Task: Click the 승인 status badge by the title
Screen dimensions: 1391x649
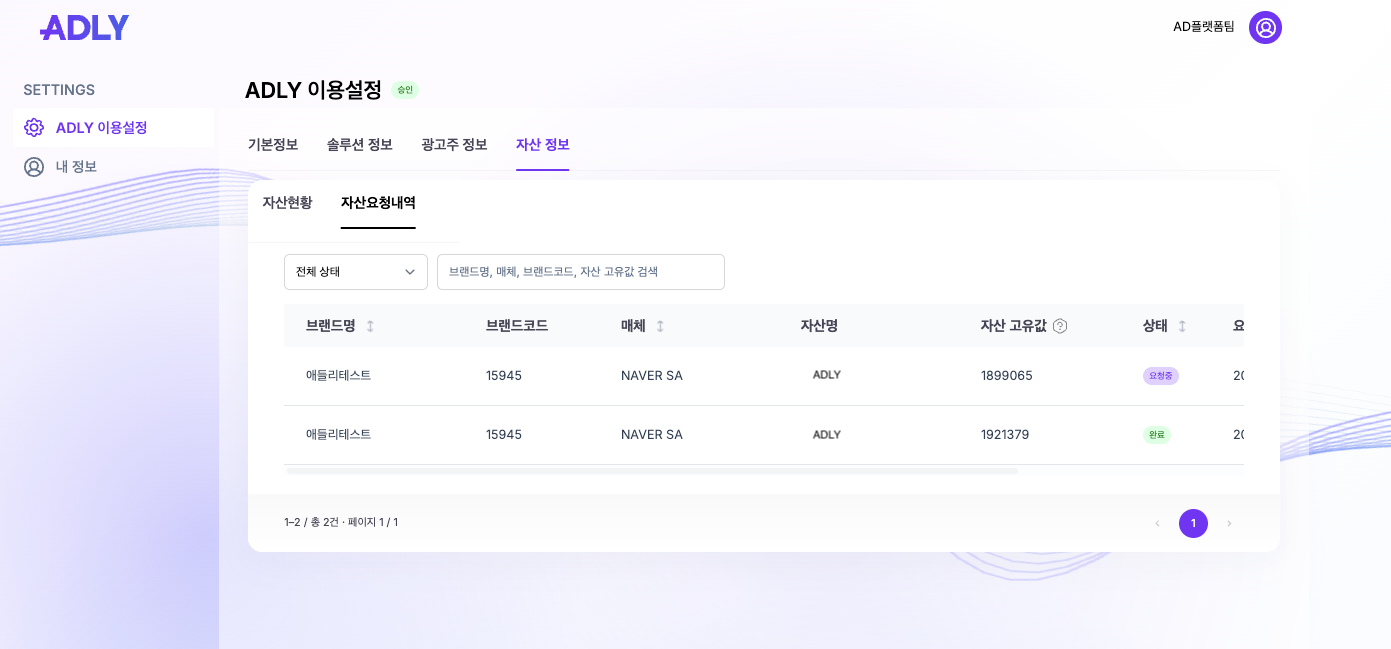Action: [x=405, y=90]
